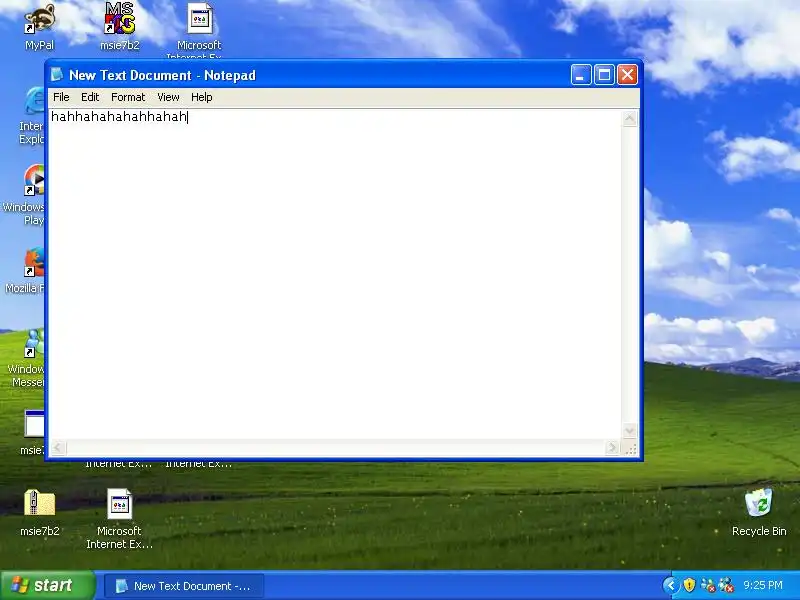Click the Notepad title bar text

pos(162,75)
